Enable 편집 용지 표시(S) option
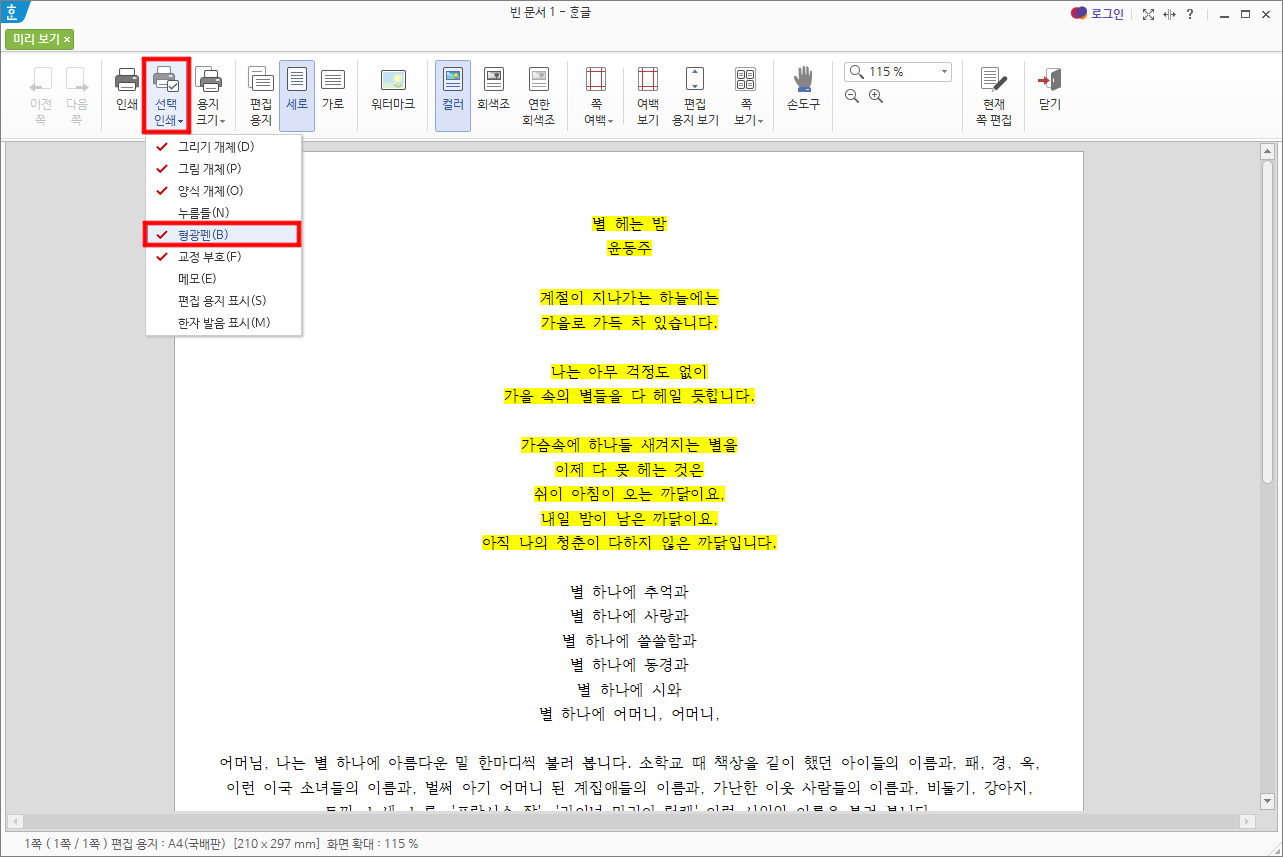 [223, 301]
